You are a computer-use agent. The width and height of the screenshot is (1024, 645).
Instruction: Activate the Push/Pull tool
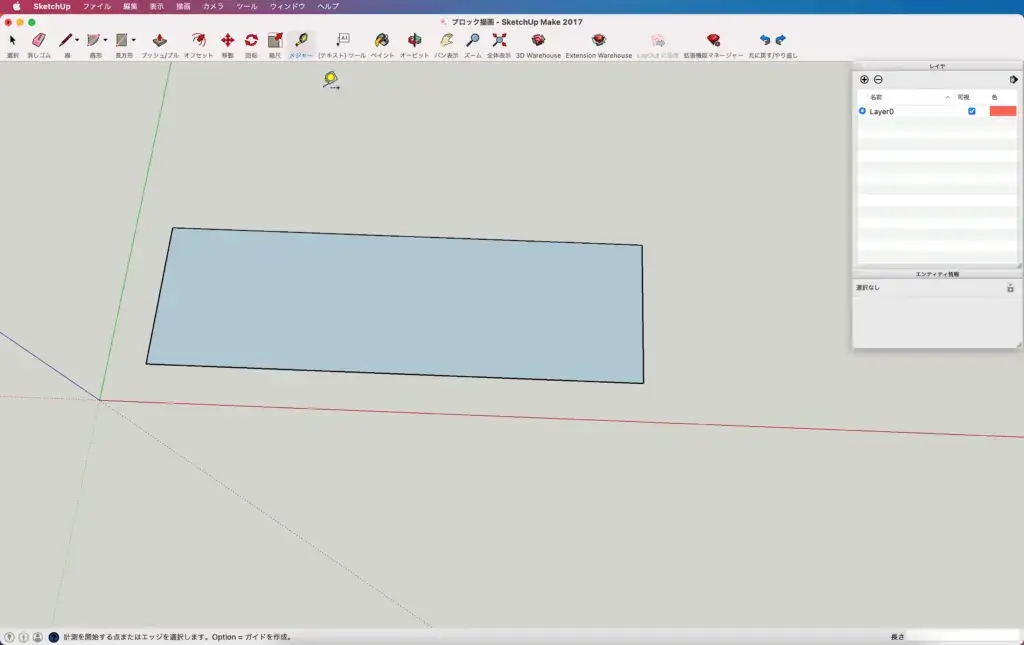pos(159,41)
